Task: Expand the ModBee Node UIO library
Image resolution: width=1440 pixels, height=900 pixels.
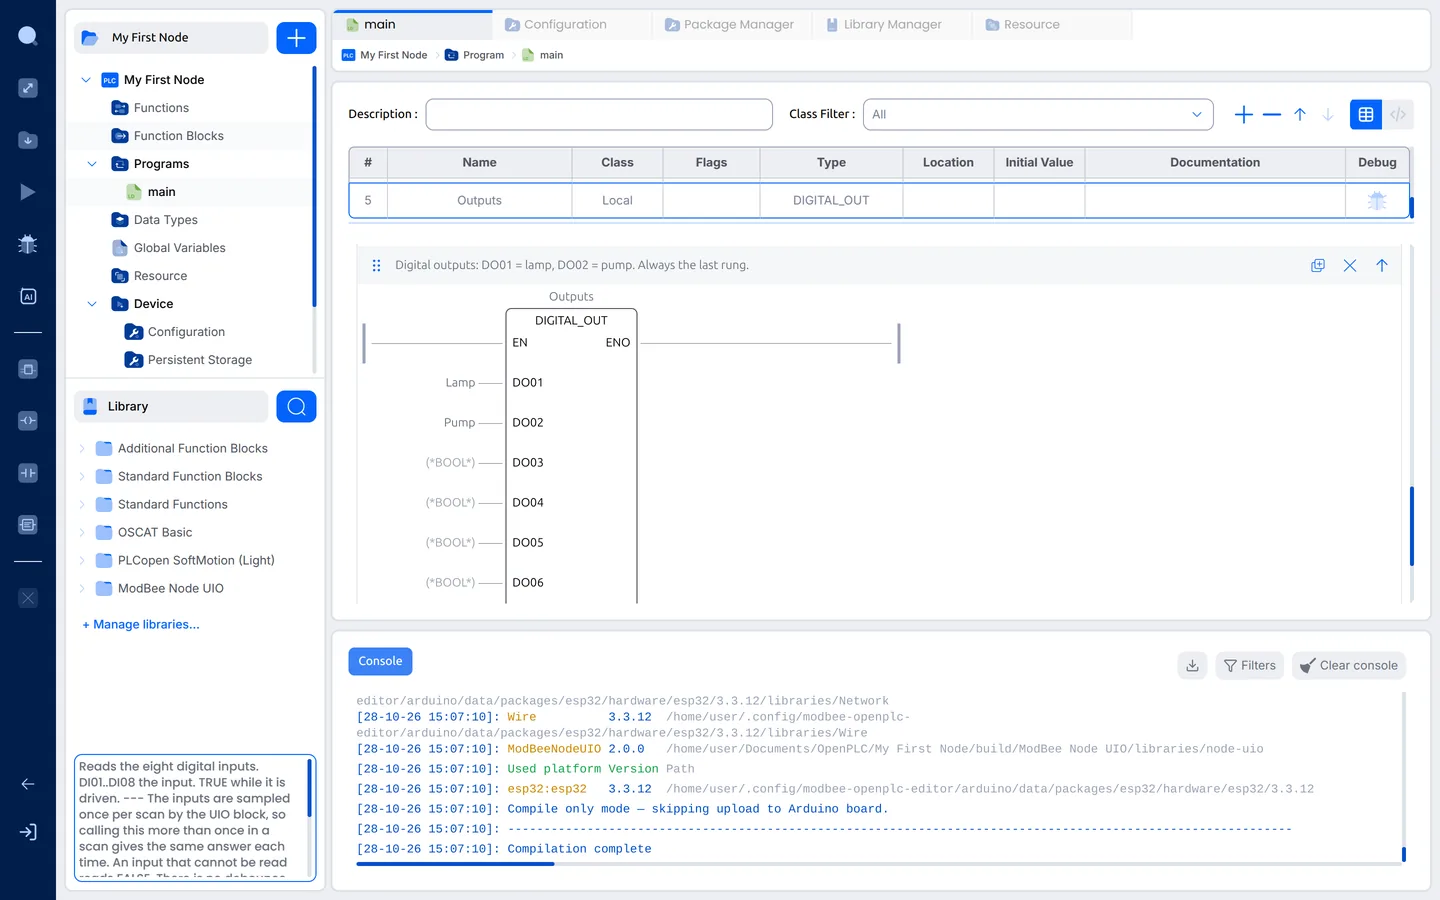Action: click(x=82, y=588)
